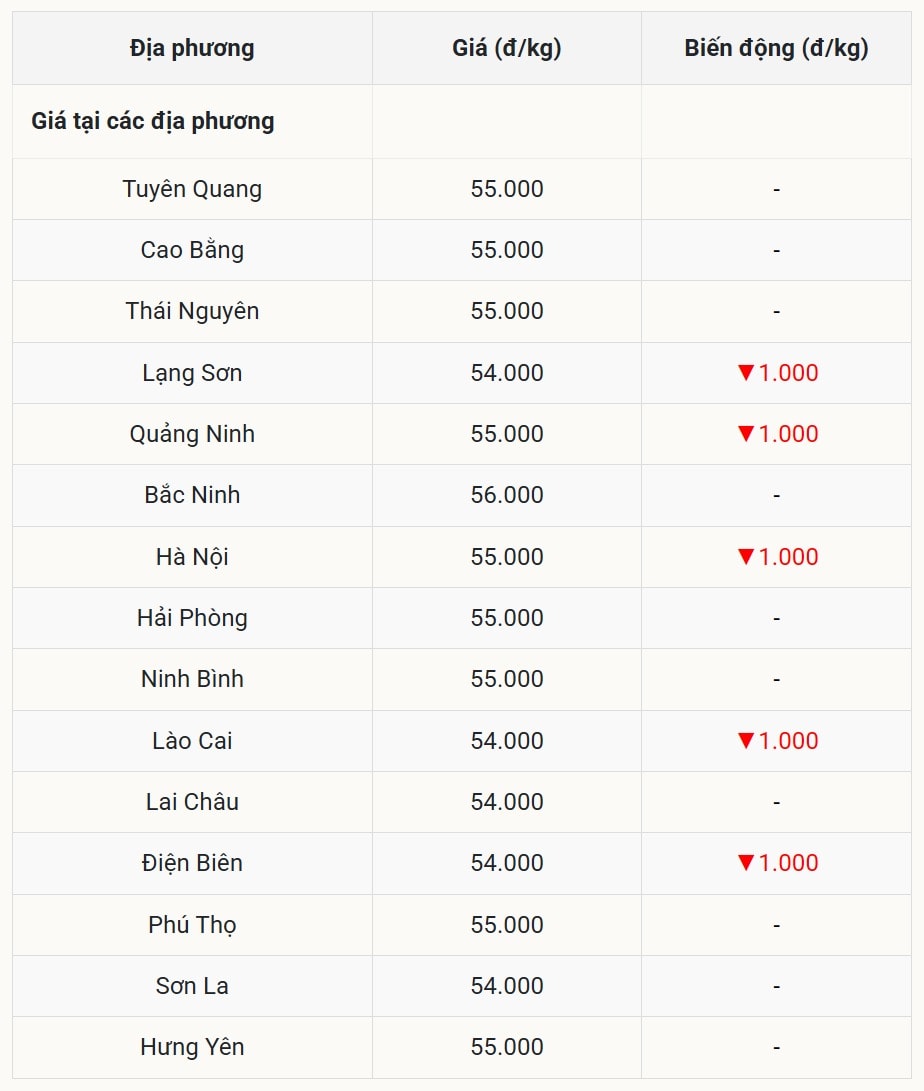This screenshot has width=924, height=1091.
Task: Click the Ninh Bình location name
Action: 192,679
